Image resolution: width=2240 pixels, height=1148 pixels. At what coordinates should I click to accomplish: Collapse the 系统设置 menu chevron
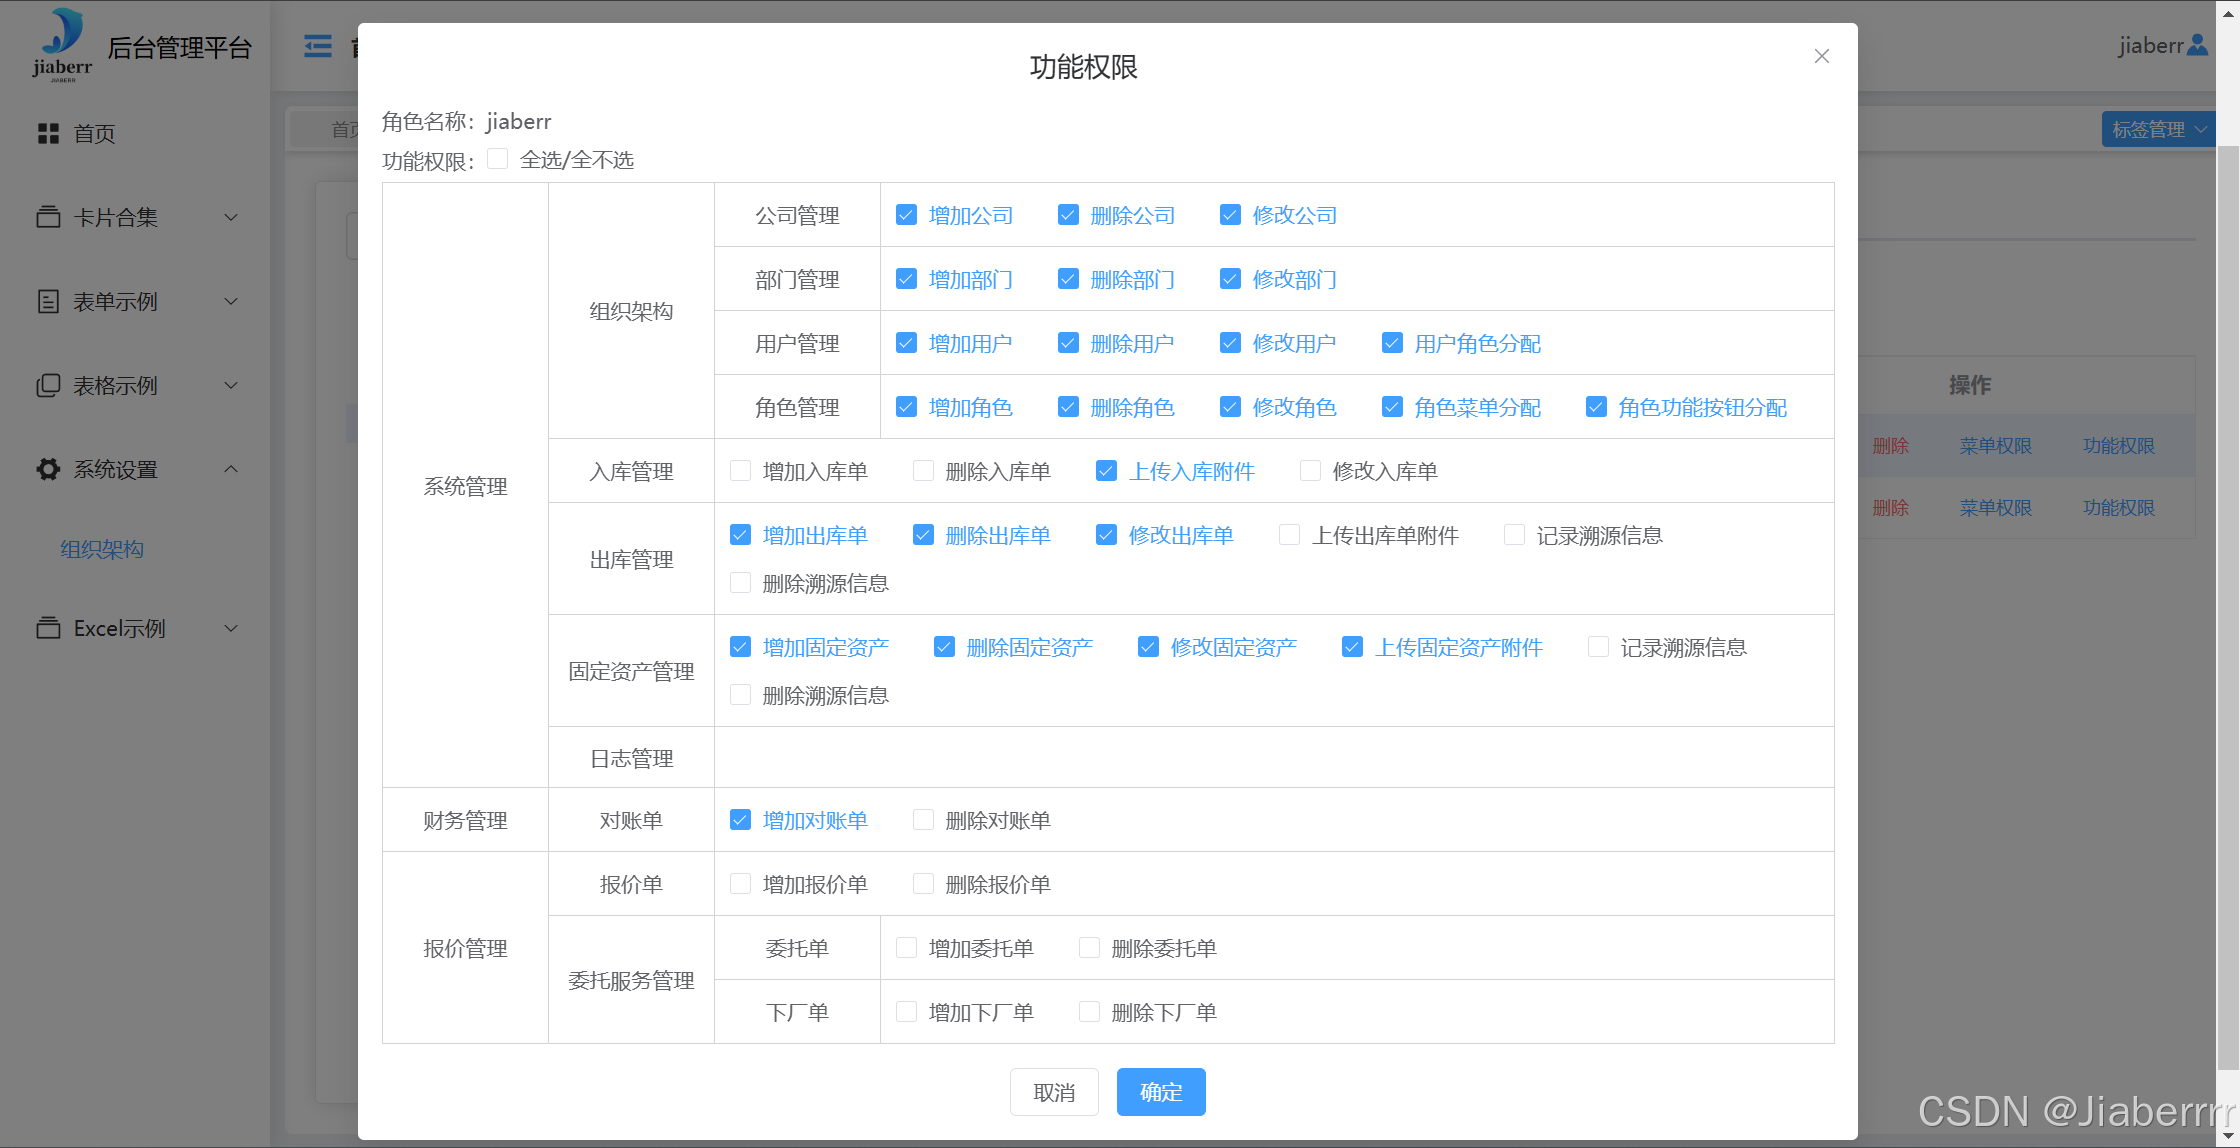pos(231,469)
